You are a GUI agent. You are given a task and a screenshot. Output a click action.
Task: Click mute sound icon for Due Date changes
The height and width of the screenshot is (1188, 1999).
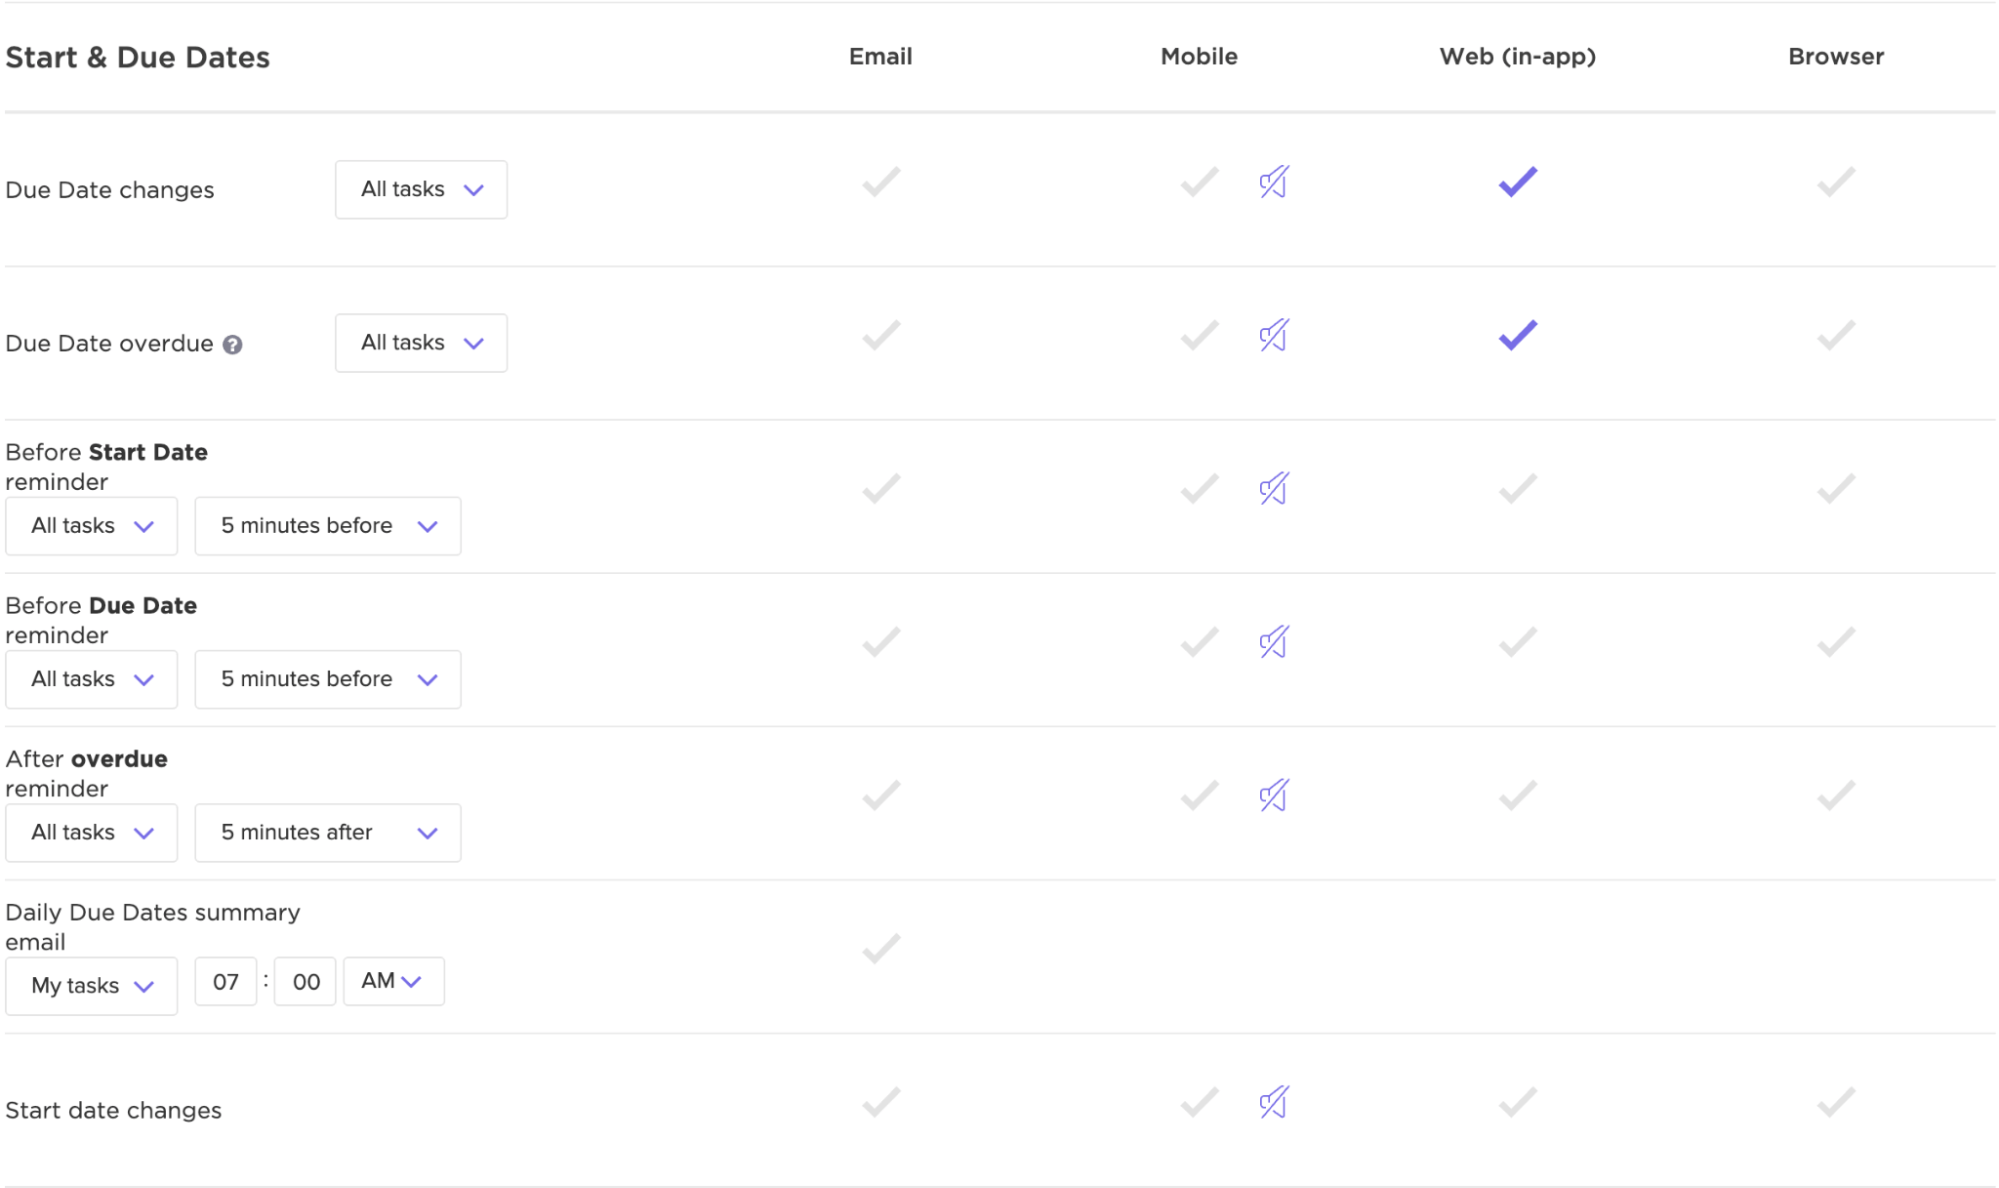pos(1273,182)
